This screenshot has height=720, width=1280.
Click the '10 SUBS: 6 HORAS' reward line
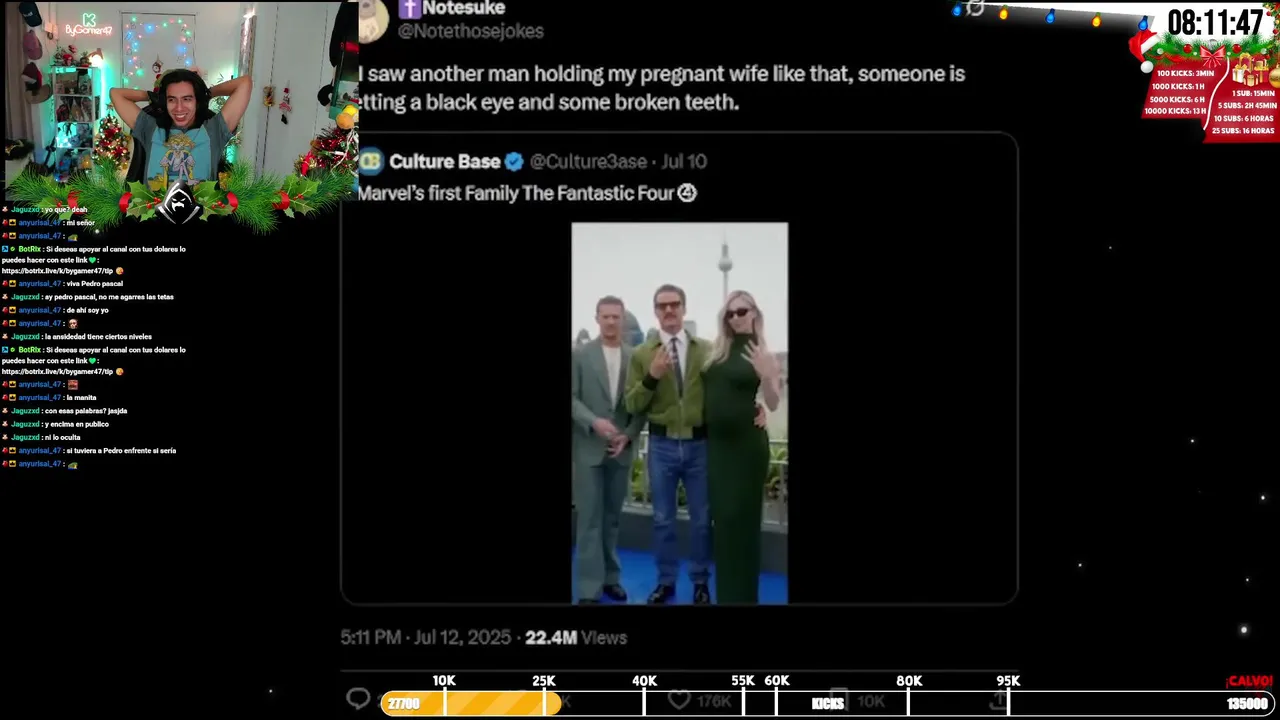coord(1244,118)
